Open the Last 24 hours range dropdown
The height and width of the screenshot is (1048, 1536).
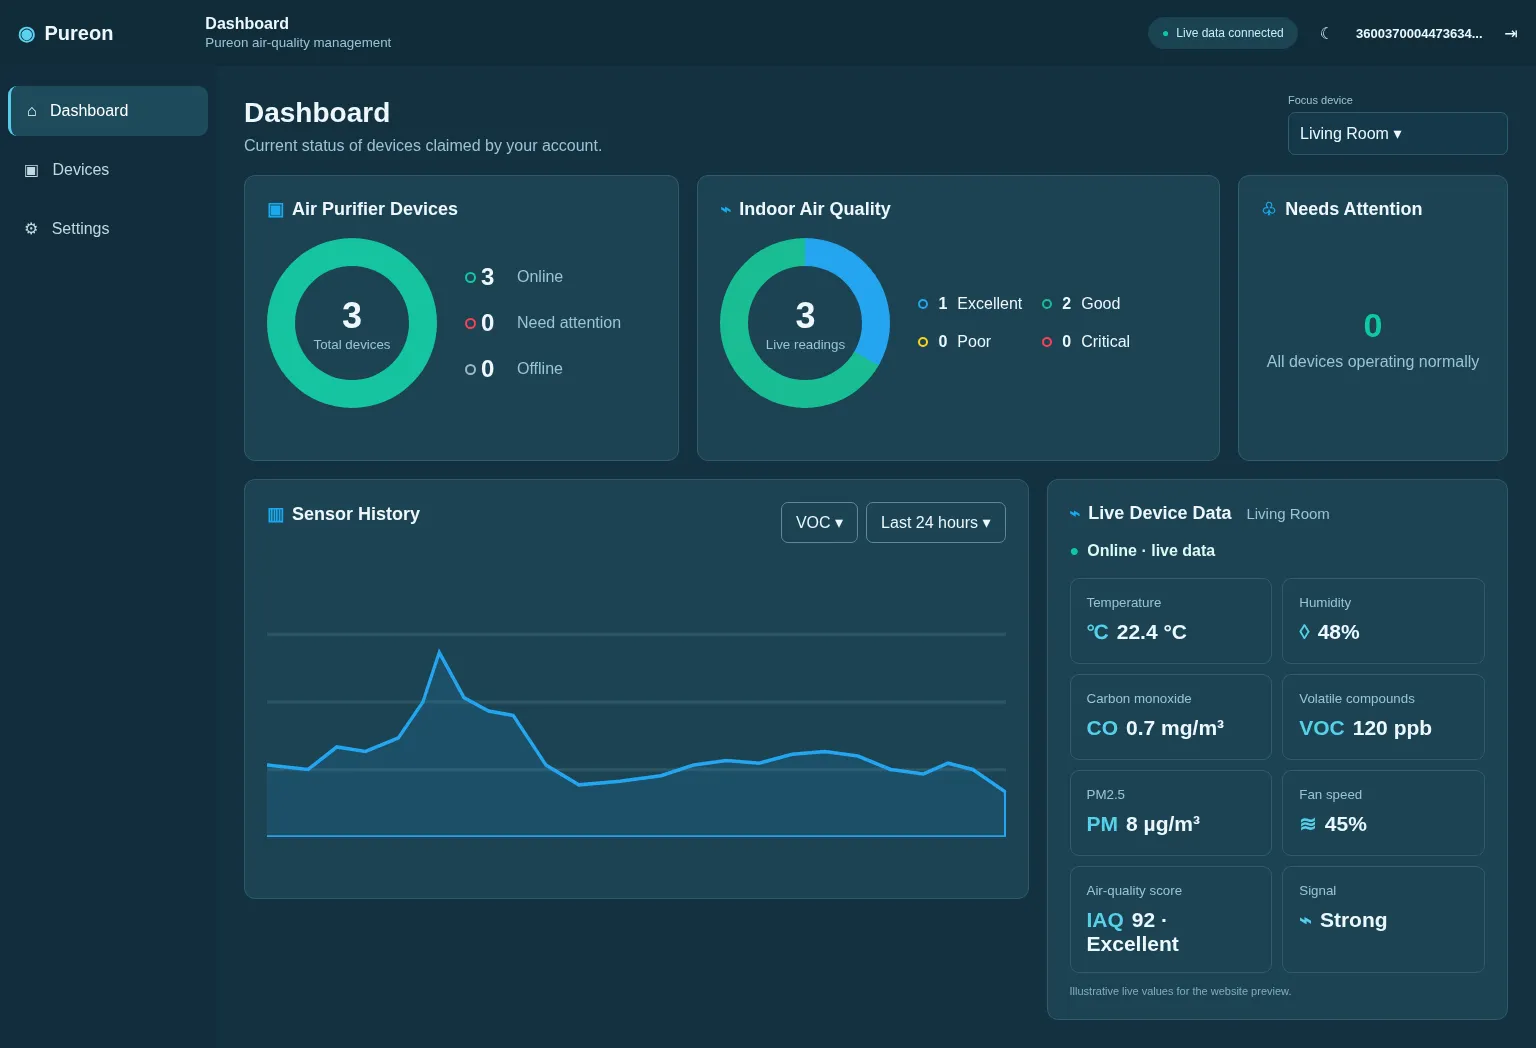pyautogui.click(x=936, y=522)
